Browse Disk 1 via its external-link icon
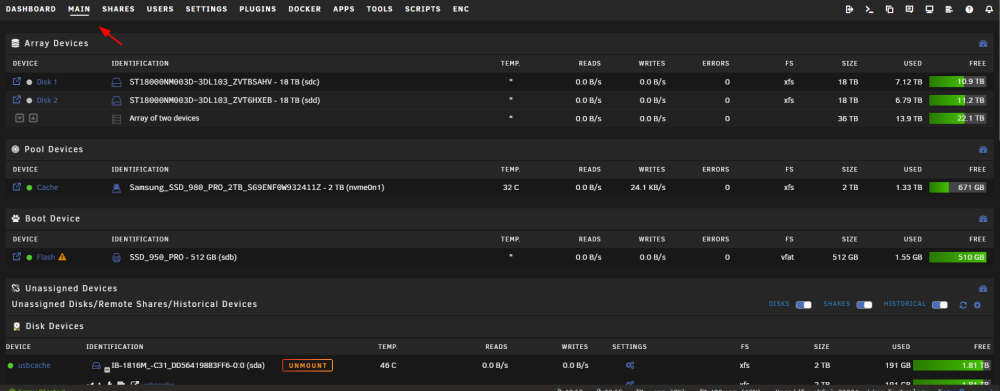Viewport: 1000px width, 391px height. [17, 82]
